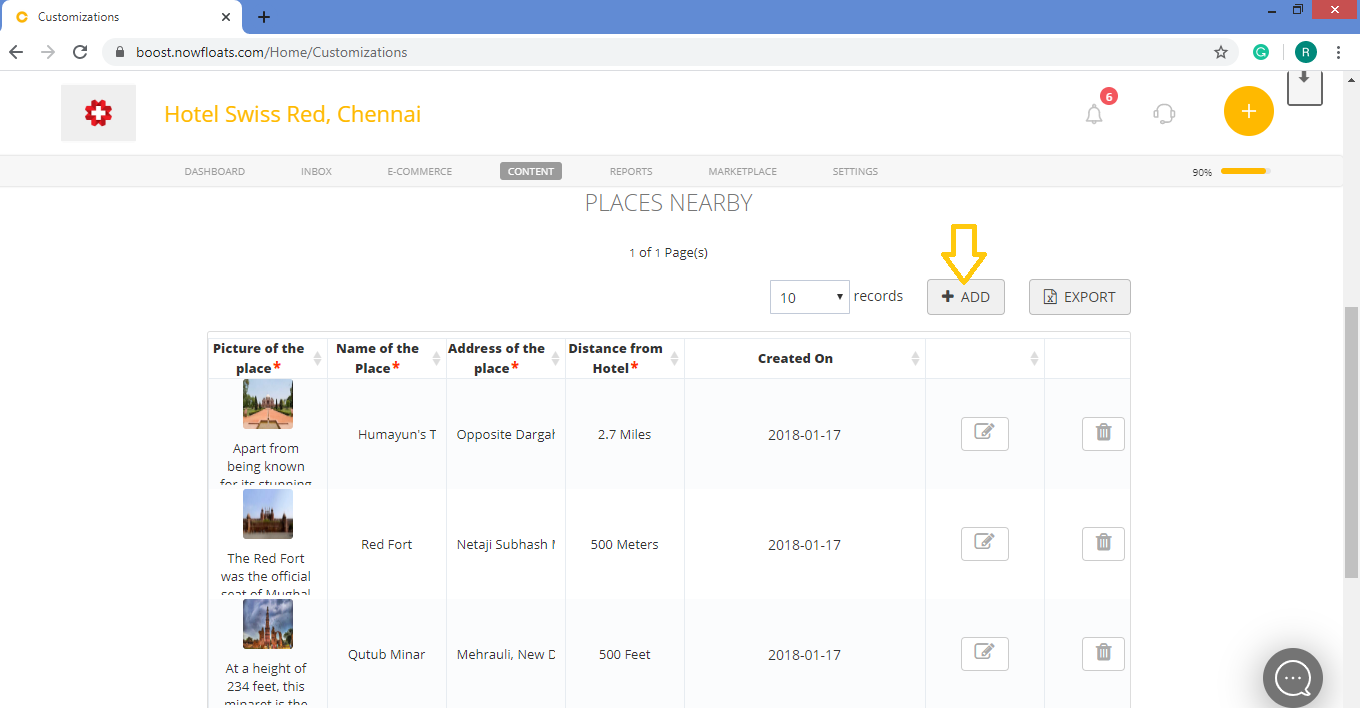
Task: Switch to the REPORTS tab
Action: pos(631,171)
